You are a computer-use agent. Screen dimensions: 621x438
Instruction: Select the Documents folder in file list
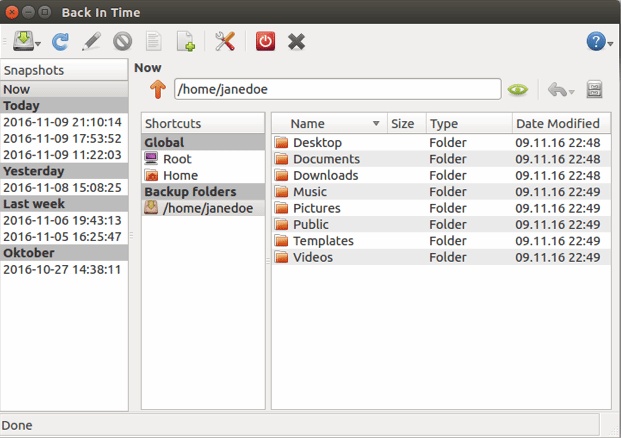tap(326, 159)
